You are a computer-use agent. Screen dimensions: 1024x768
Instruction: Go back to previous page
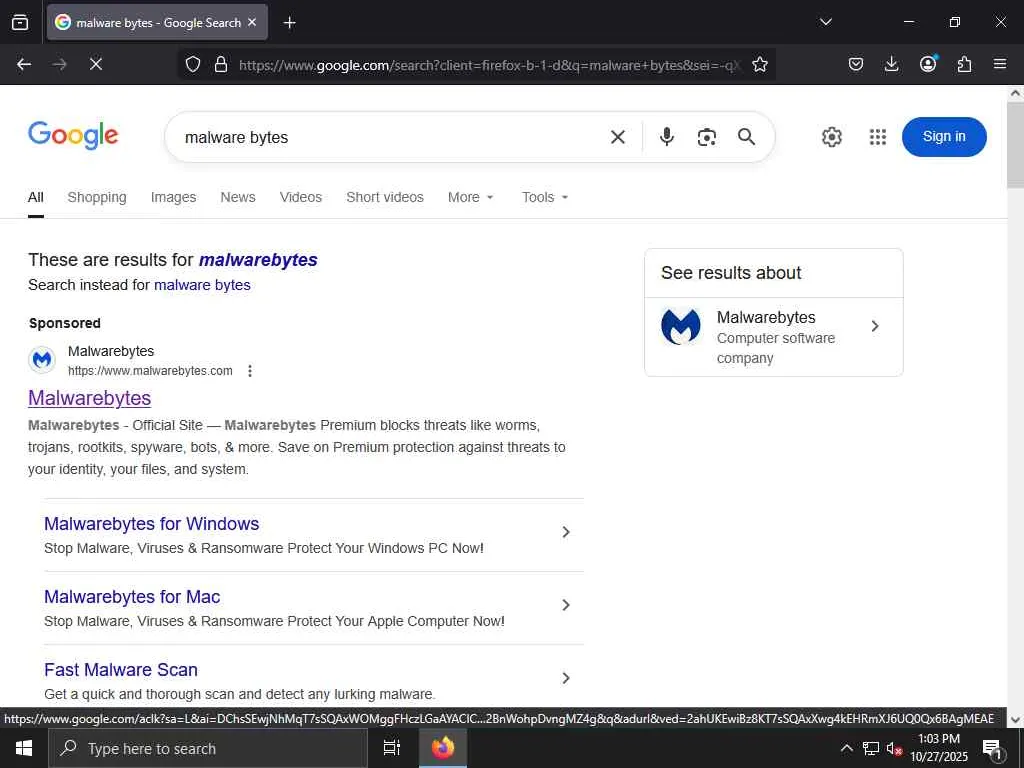[24, 64]
